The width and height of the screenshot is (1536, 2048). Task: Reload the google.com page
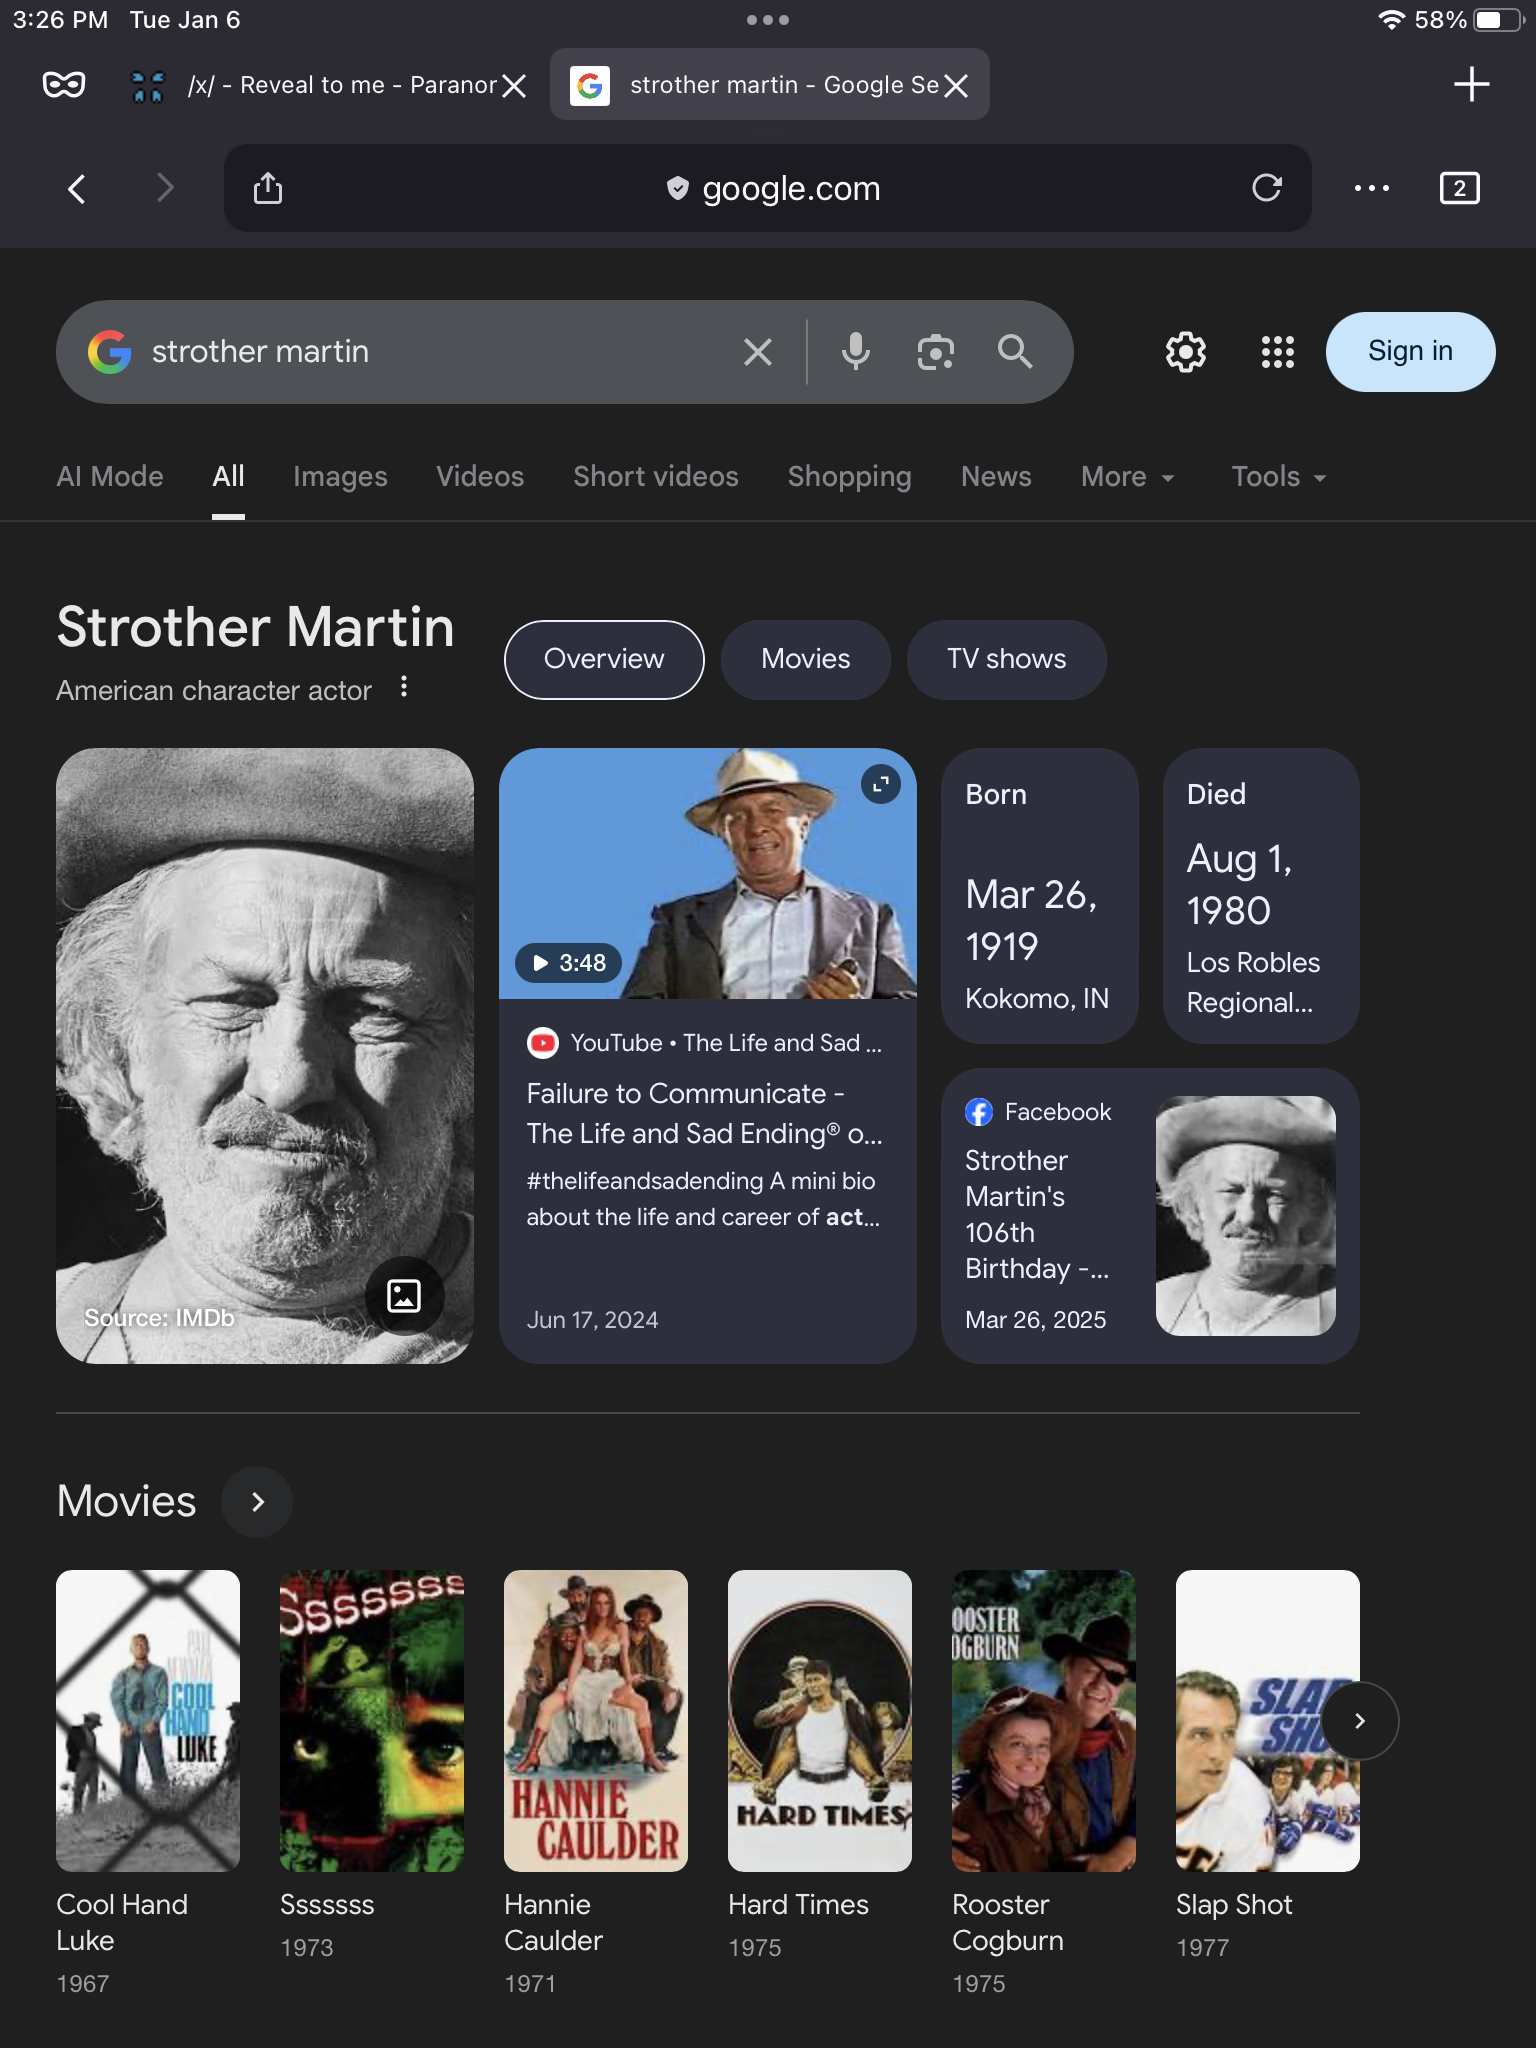coord(1266,187)
